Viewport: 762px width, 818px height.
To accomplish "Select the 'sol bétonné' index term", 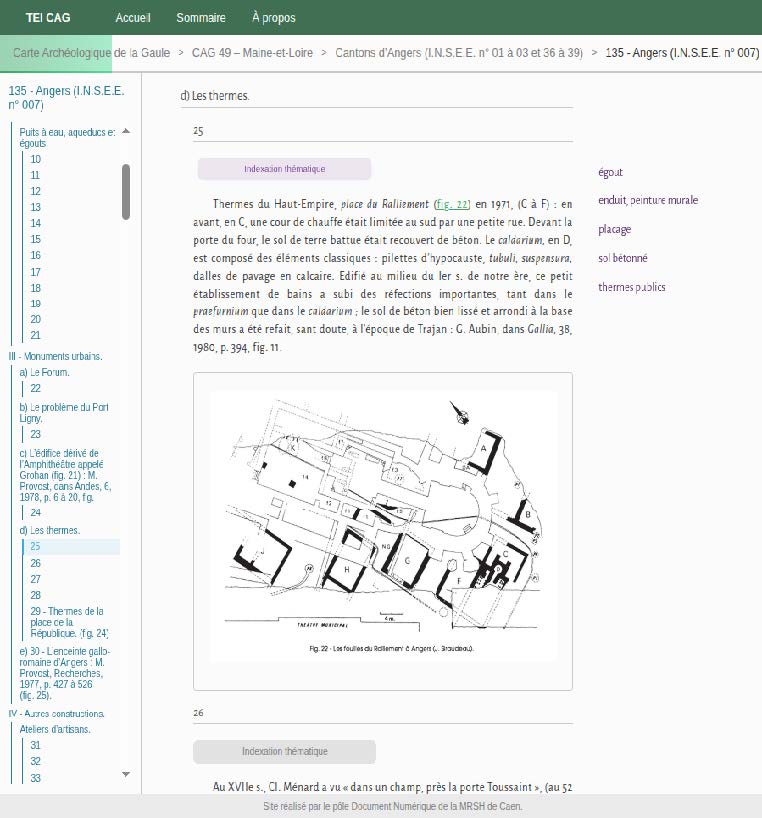I will [x=622, y=258].
